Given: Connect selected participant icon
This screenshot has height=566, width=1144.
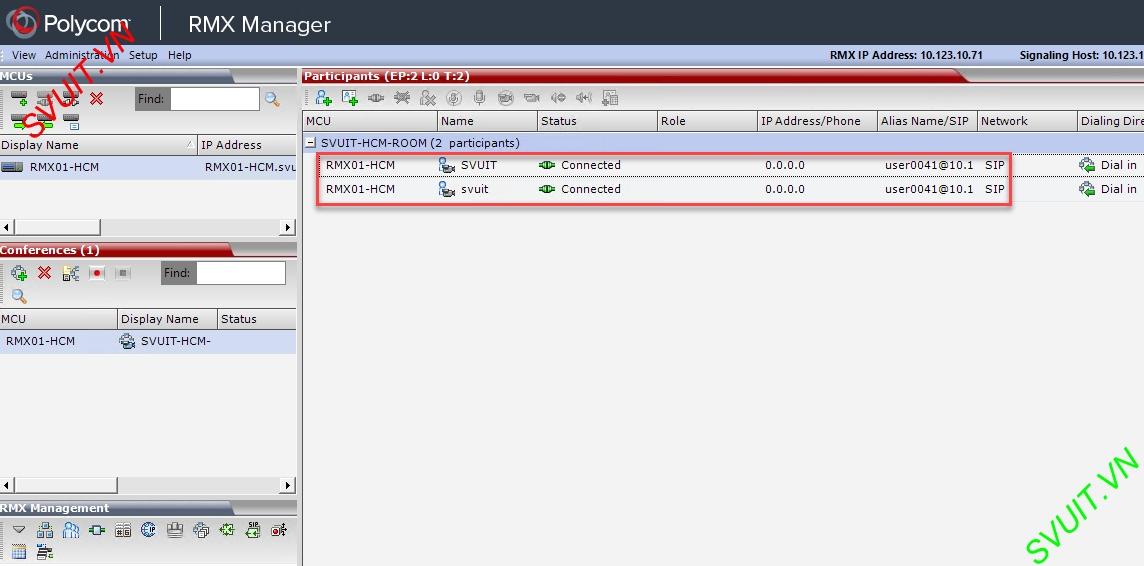Looking at the screenshot, I should [376, 97].
